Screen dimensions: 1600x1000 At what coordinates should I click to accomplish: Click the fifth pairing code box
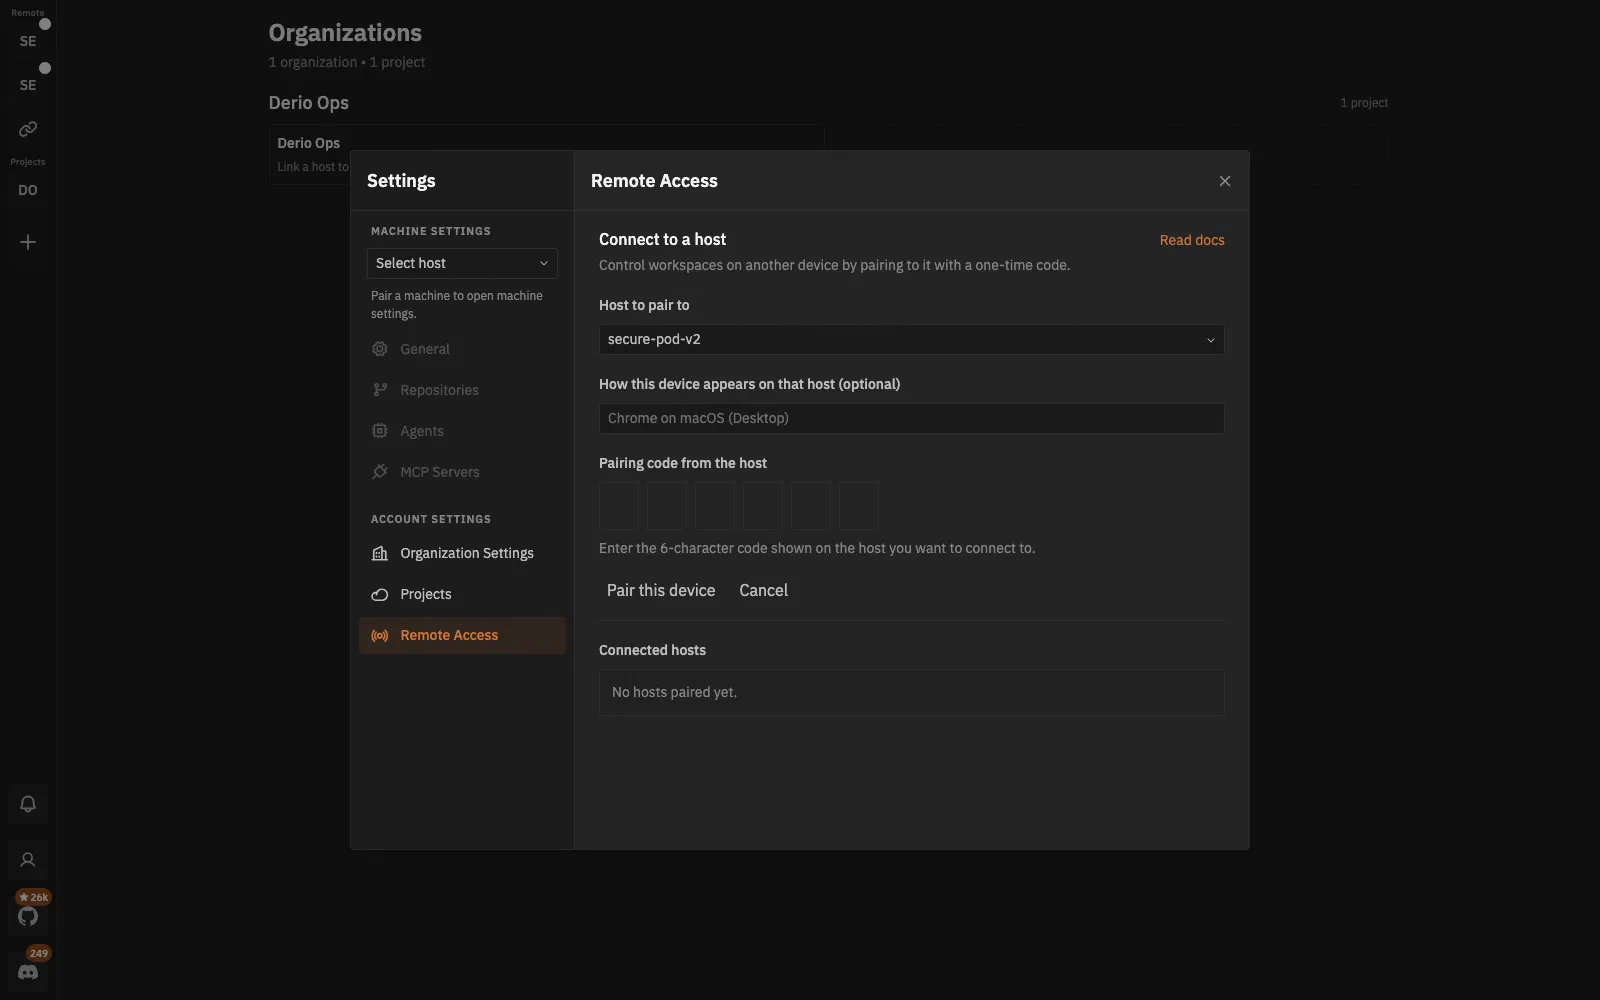[811, 506]
